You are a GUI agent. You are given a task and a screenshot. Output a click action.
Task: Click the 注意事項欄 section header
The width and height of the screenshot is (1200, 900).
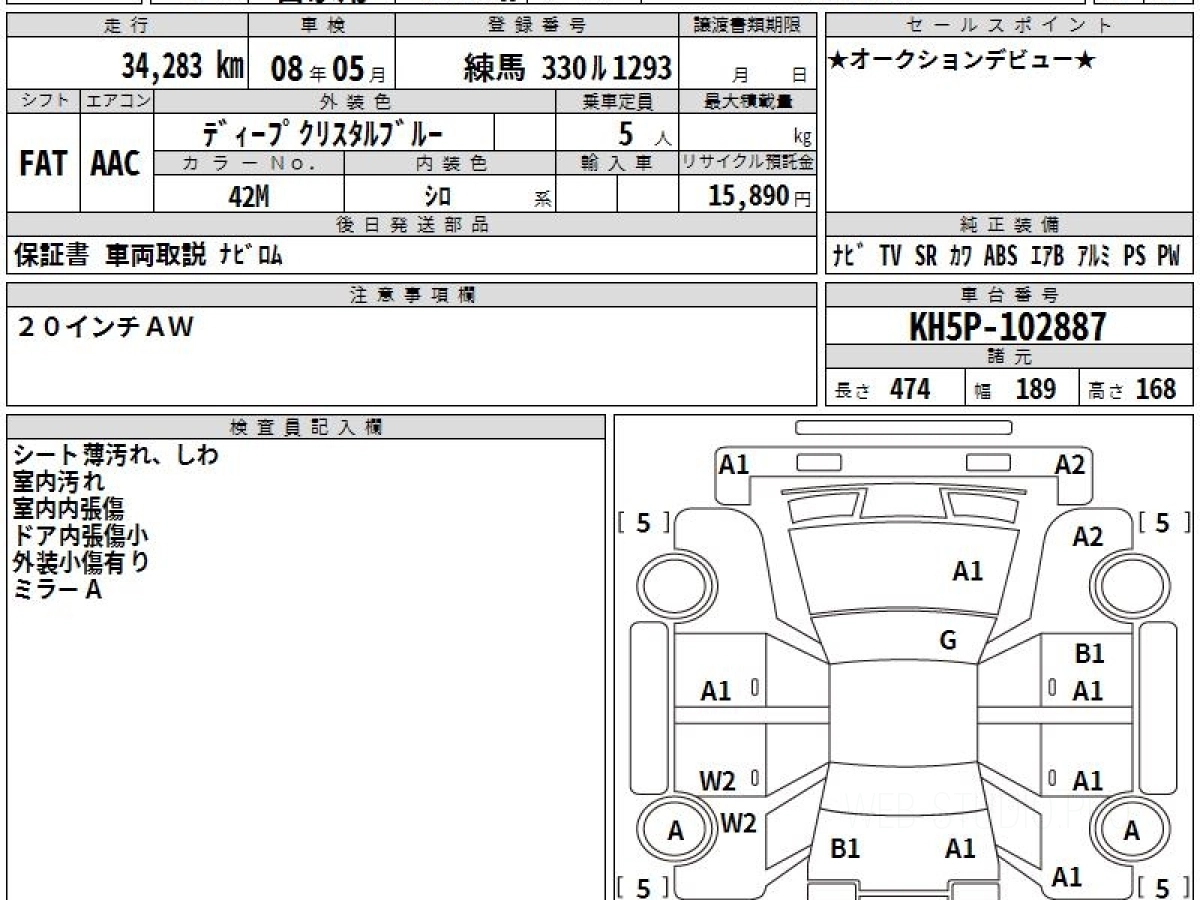pyautogui.click(x=411, y=295)
